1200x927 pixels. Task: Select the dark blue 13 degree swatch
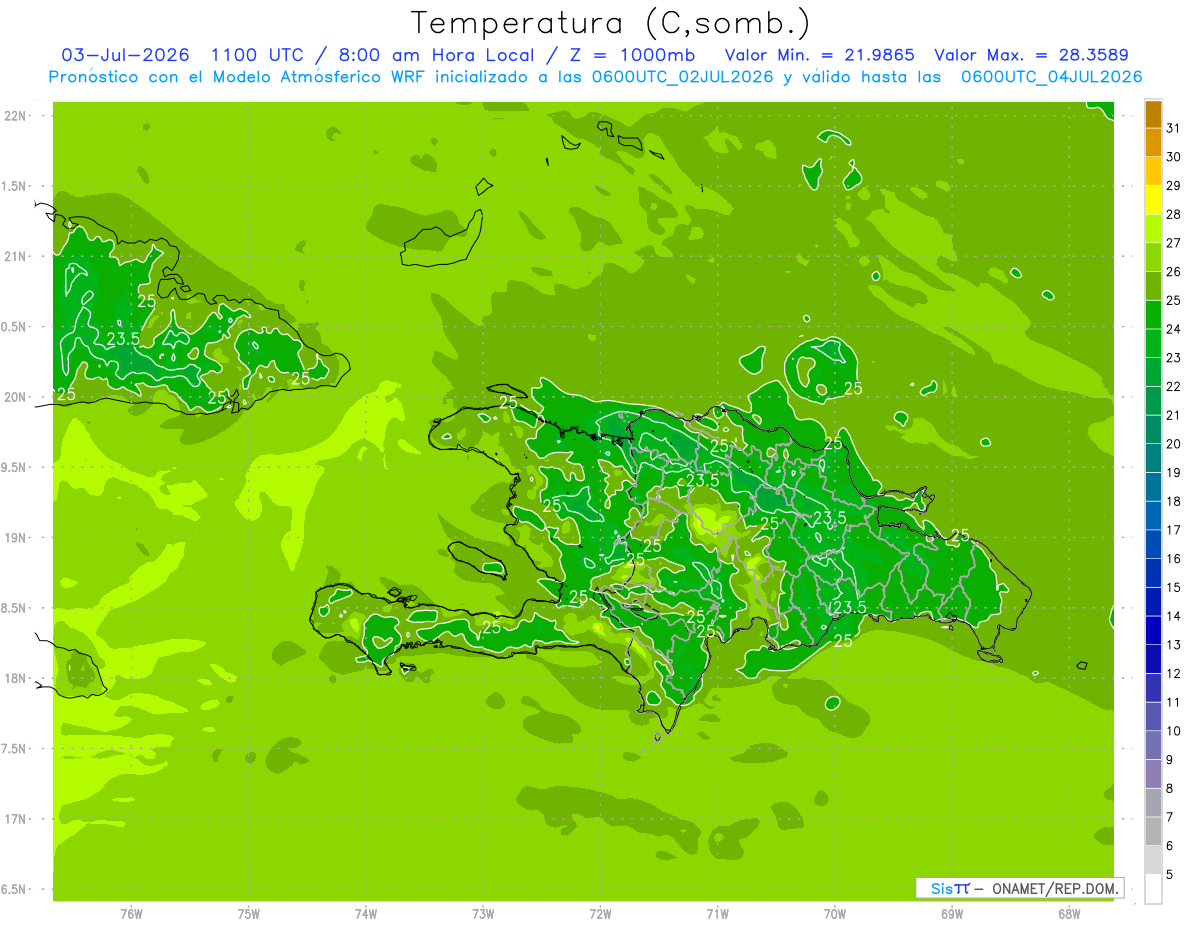point(1153,631)
